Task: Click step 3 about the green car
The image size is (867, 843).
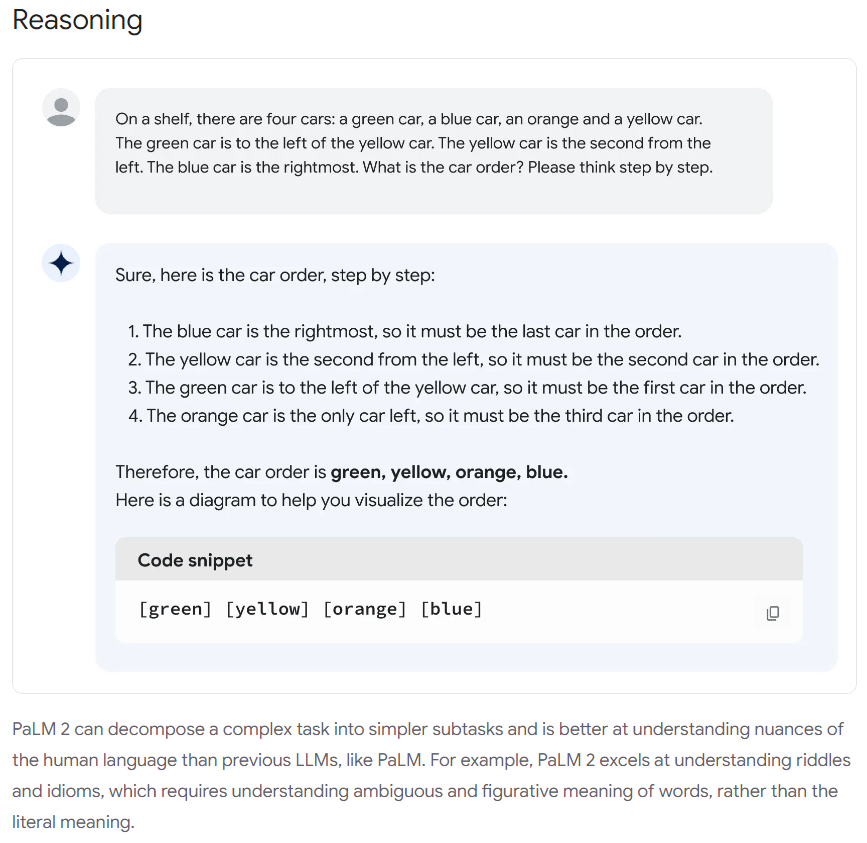Action: click(x=467, y=388)
